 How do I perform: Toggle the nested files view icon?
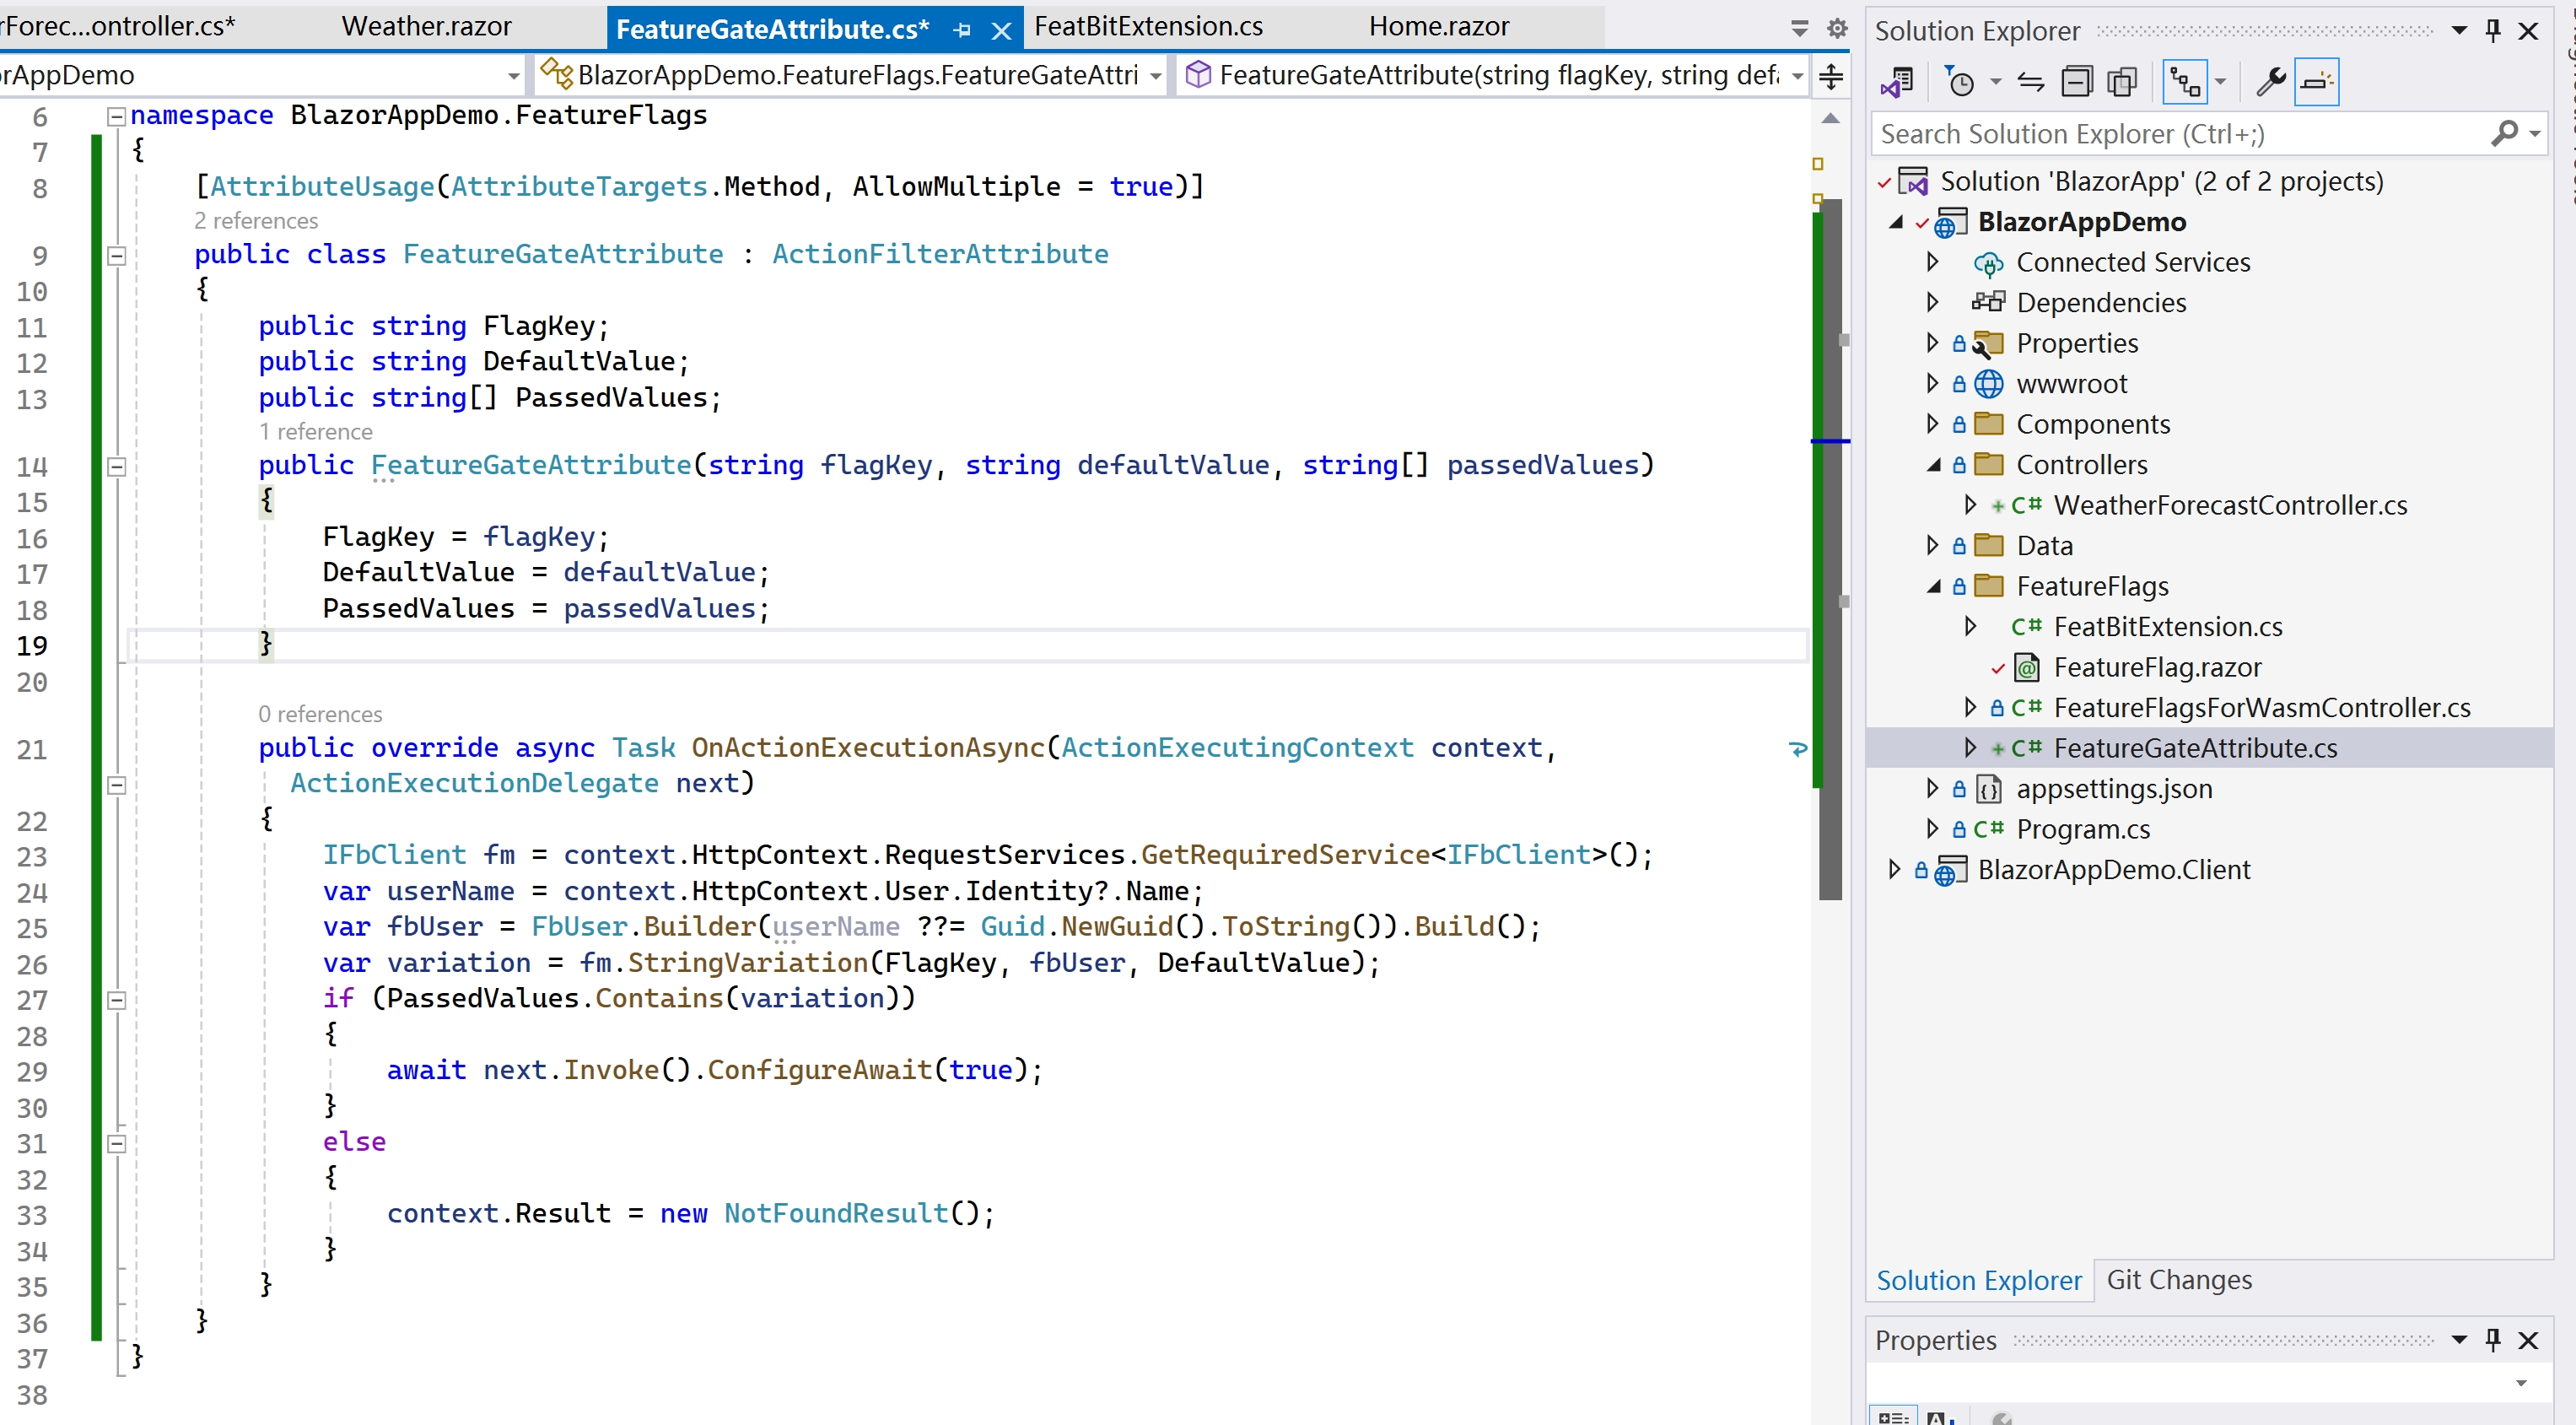(x=2185, y=82)
